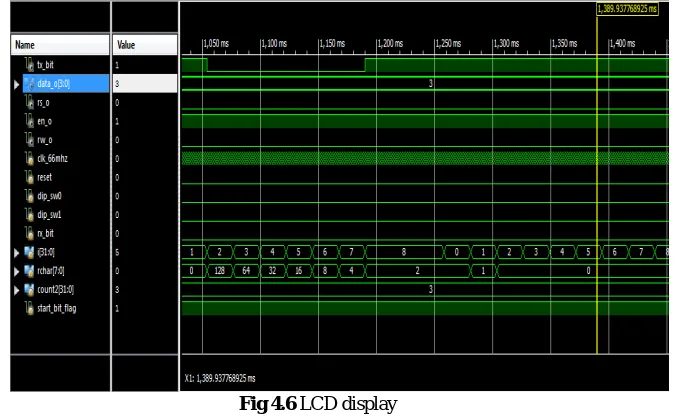Expand the rchar[7:0] bus
The height and width of the screenshot is (416, 674).
(x=17, y=272)
